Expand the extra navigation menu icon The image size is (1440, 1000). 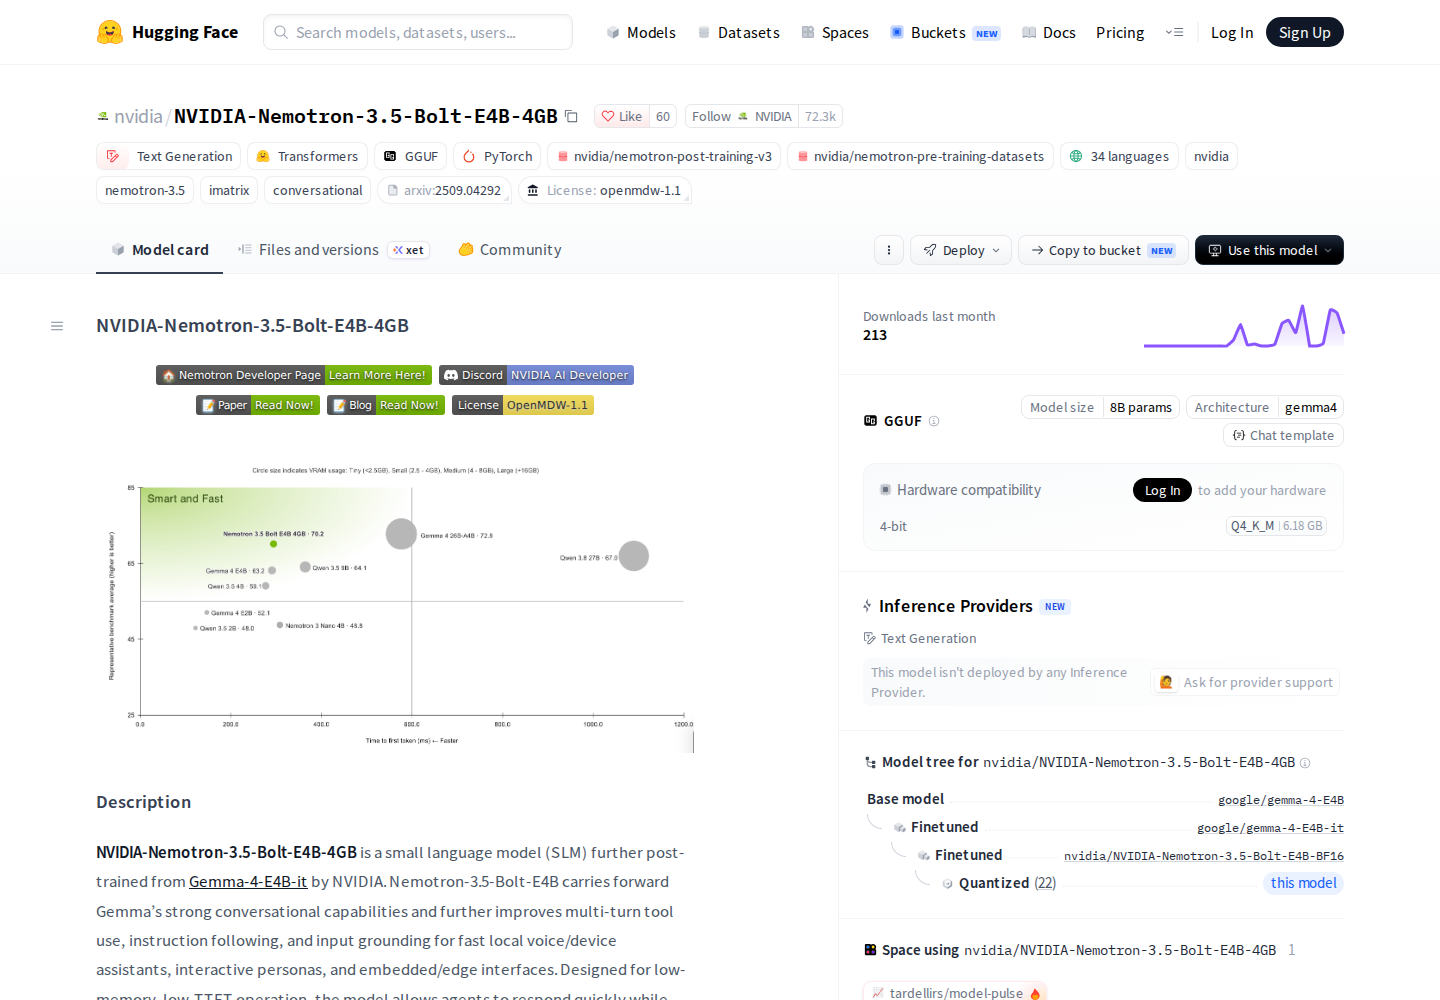pyautogui.click(x=1174, y=32)
